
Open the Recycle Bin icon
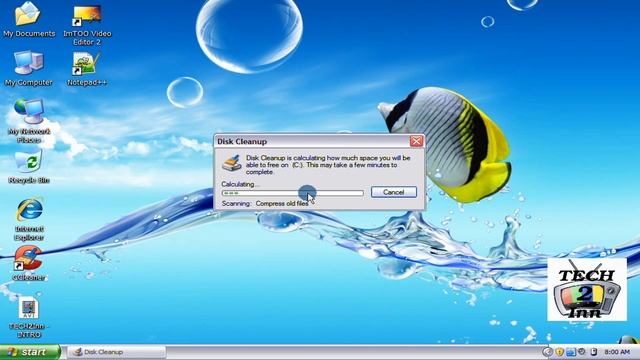tap(29, 167)
